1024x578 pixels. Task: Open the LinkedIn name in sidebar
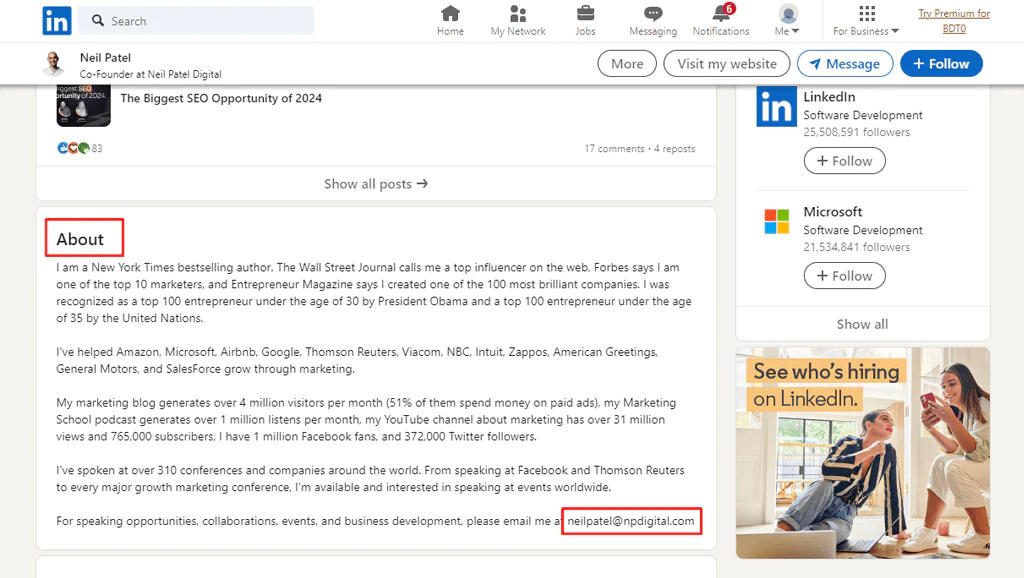(829, 97)
